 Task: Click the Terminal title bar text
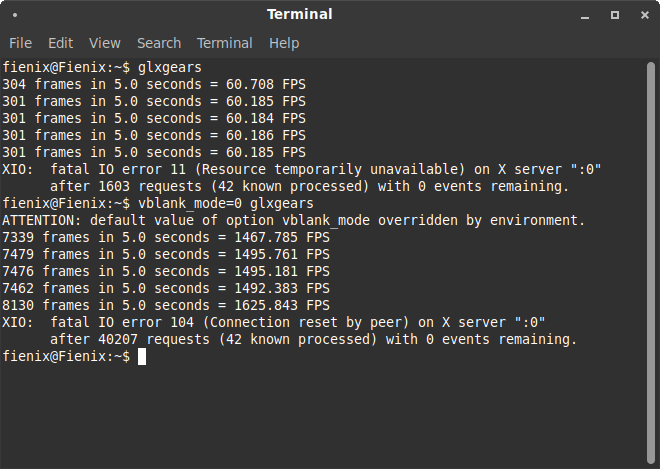299,15
